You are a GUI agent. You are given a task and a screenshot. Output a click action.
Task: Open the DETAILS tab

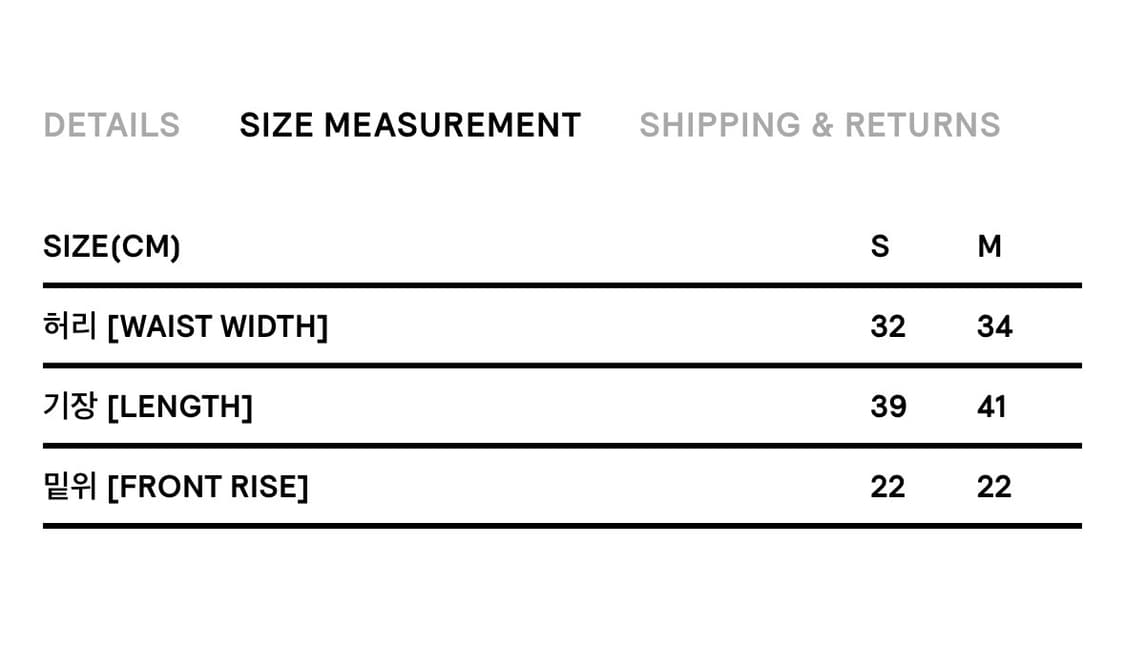tap(111, 125)
